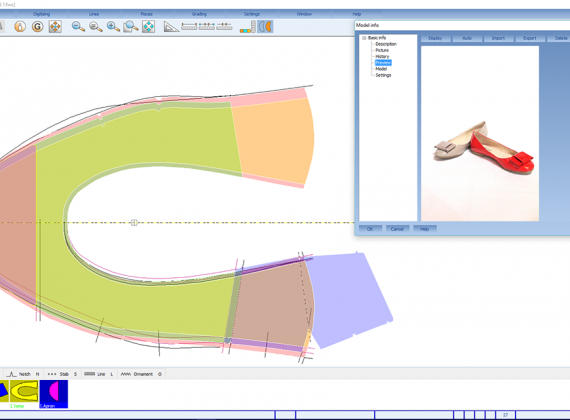Click the orange G icon in toolbar
This screenshot has width=570, height=420.
(37, 27)
